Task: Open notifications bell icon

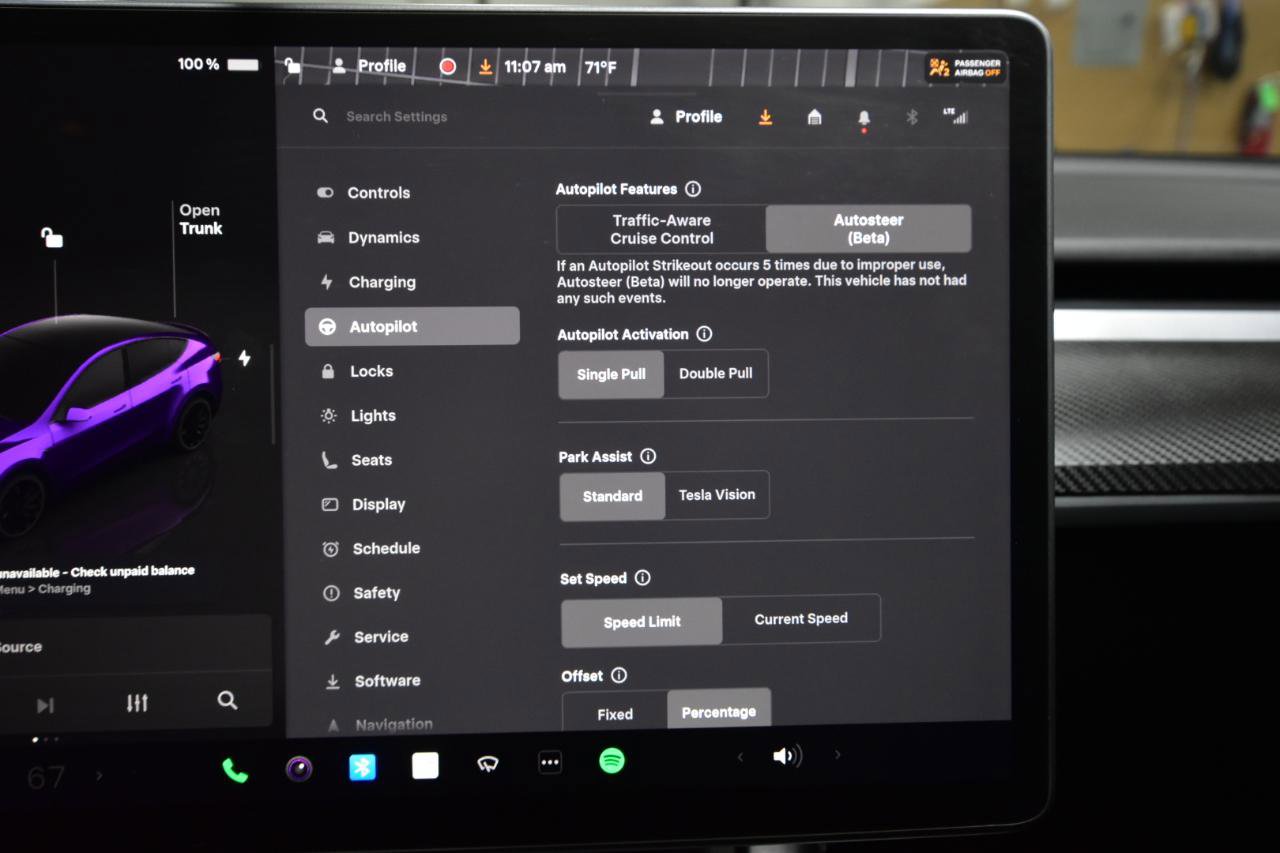Action: point(864,119)
